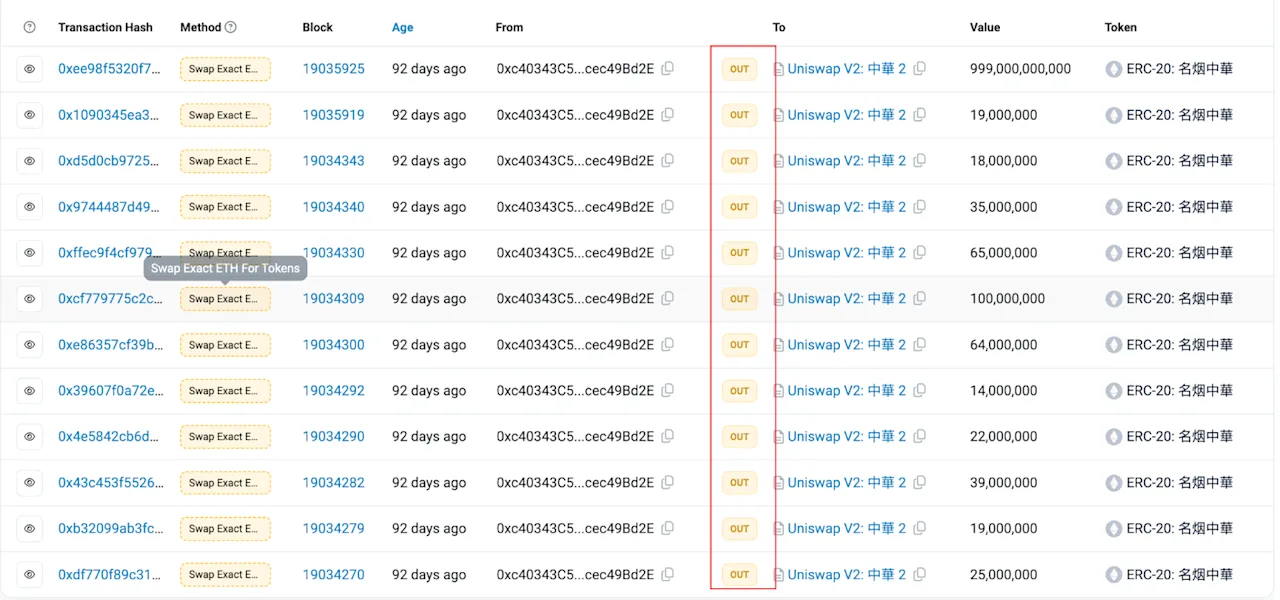Click the token icon in block 19034309 row
1280x600 pixels.
(1113, 299)
